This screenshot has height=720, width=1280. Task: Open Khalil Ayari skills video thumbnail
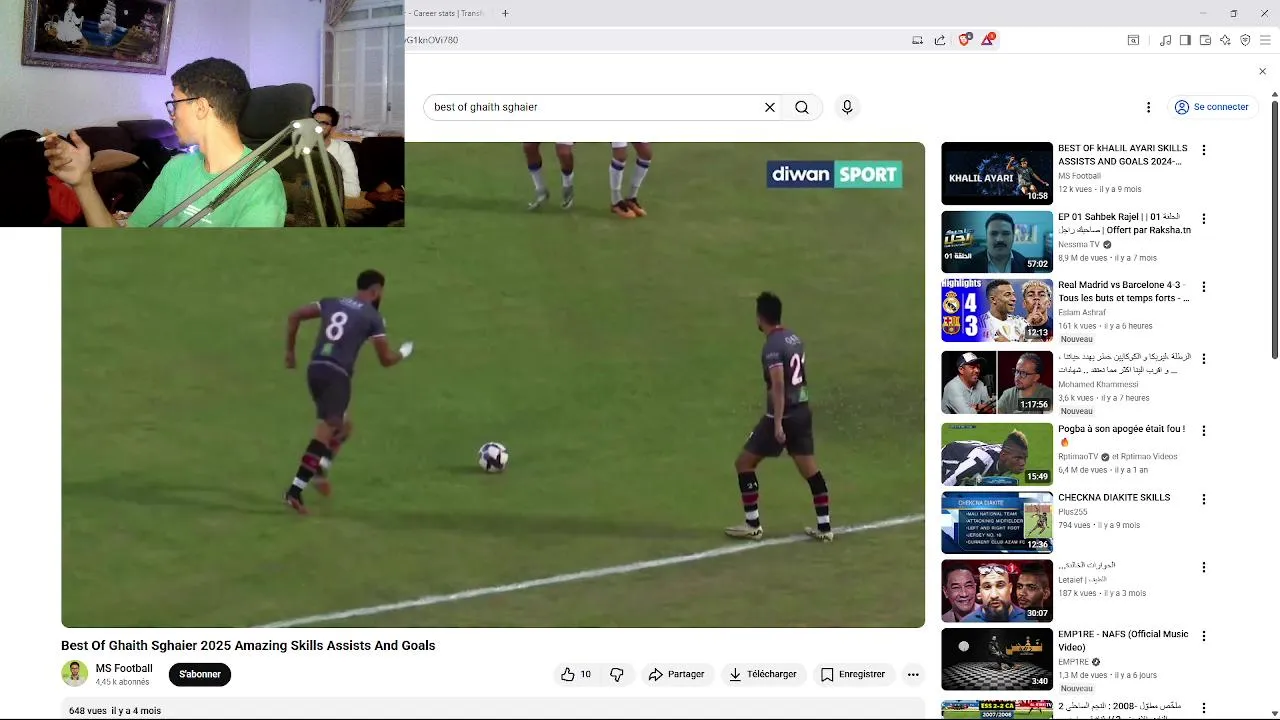(997, 173)
